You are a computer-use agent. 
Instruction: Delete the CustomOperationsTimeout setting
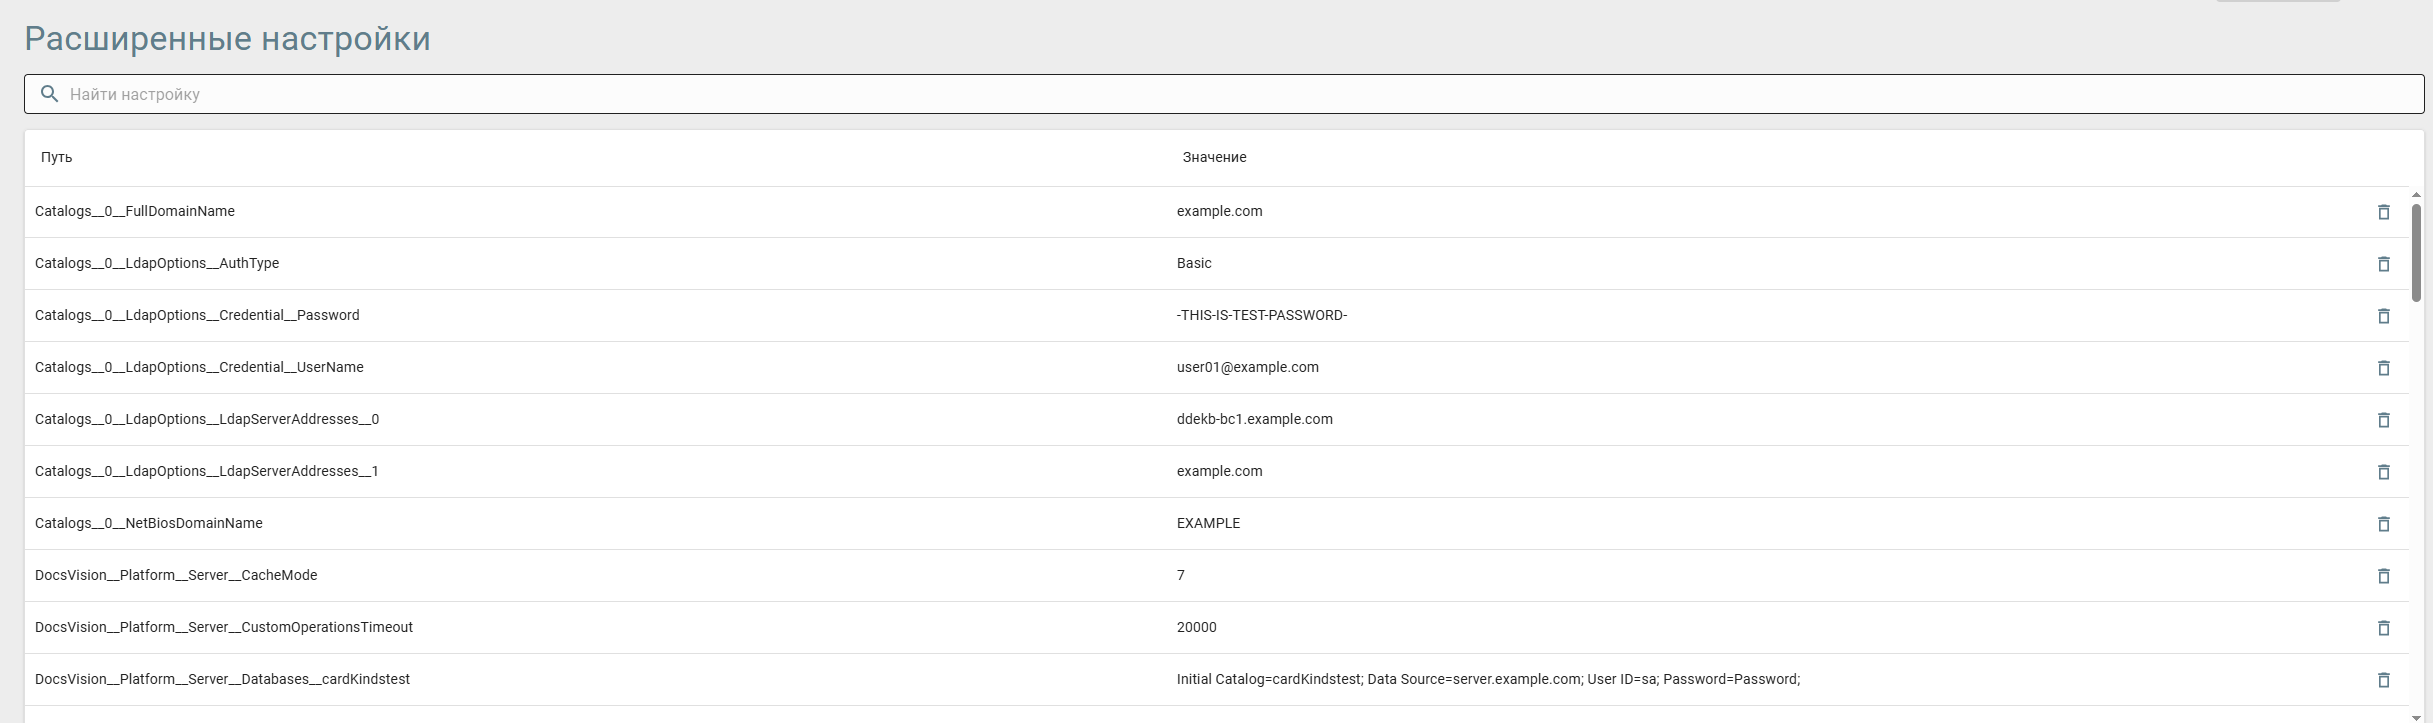click(2383, 628)
